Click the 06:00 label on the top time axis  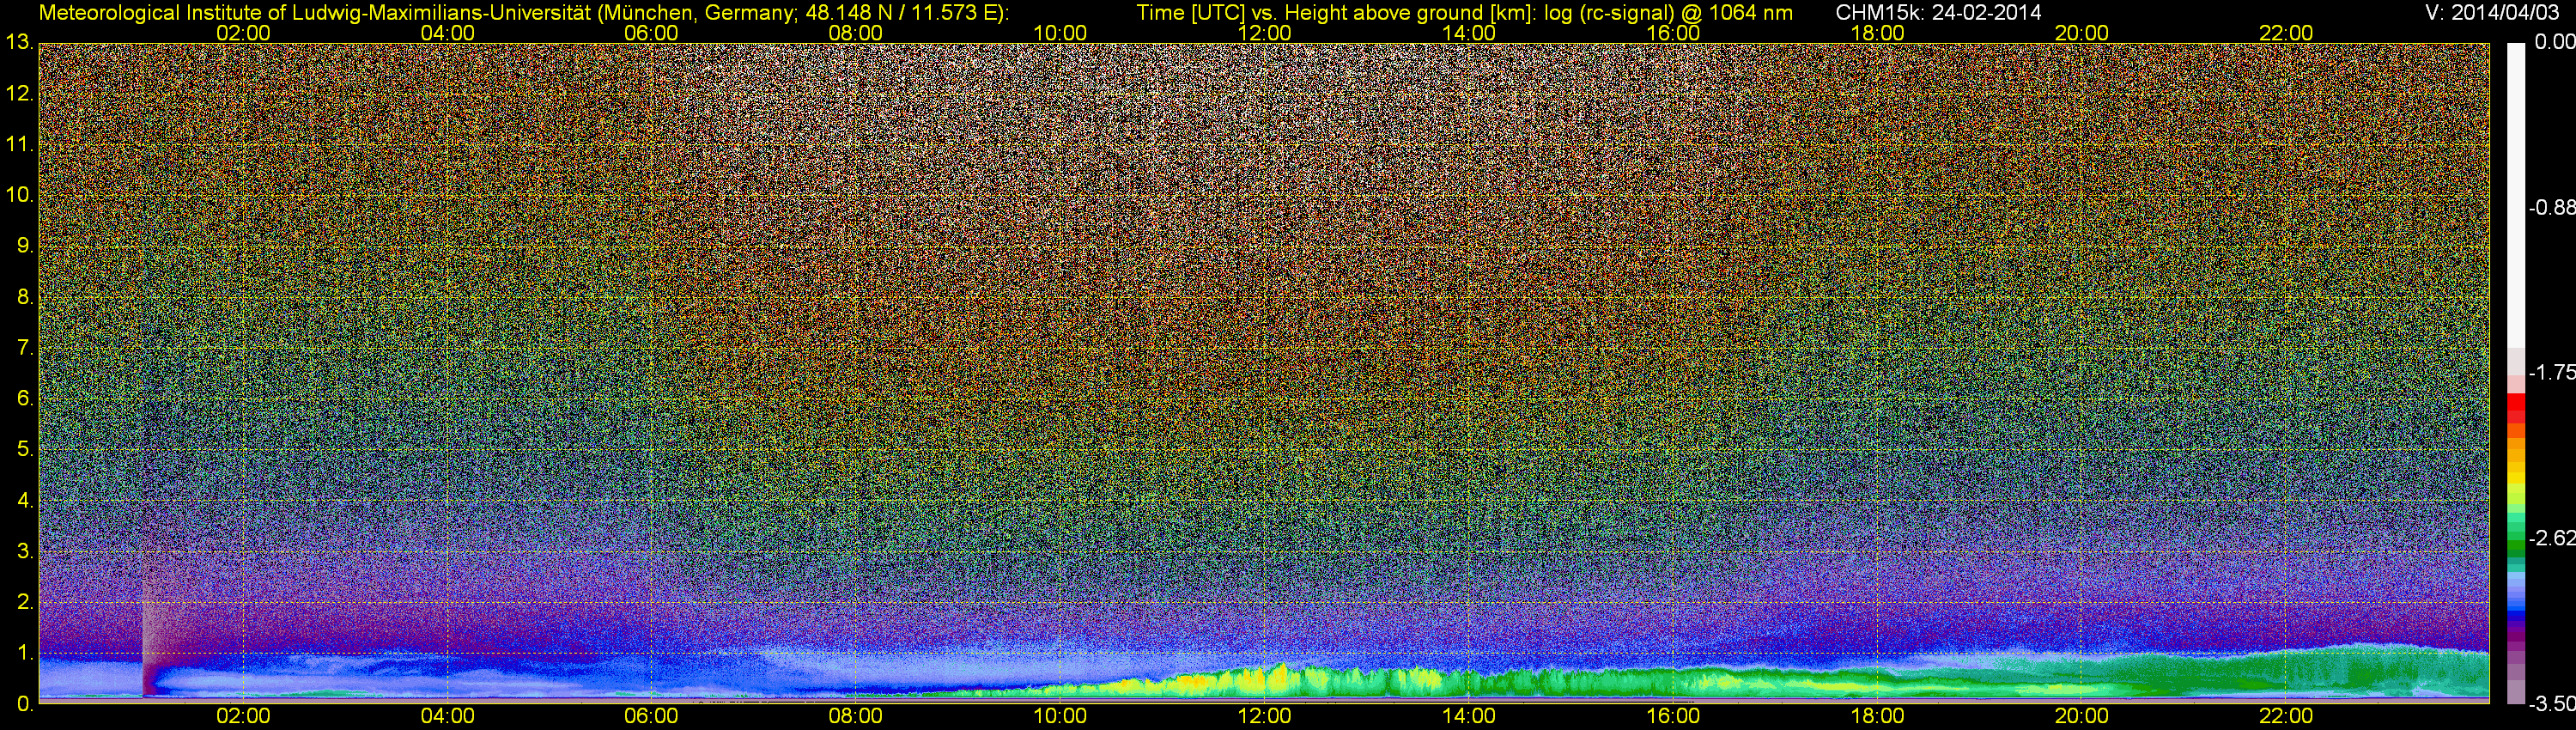click(x=651, y=33)
